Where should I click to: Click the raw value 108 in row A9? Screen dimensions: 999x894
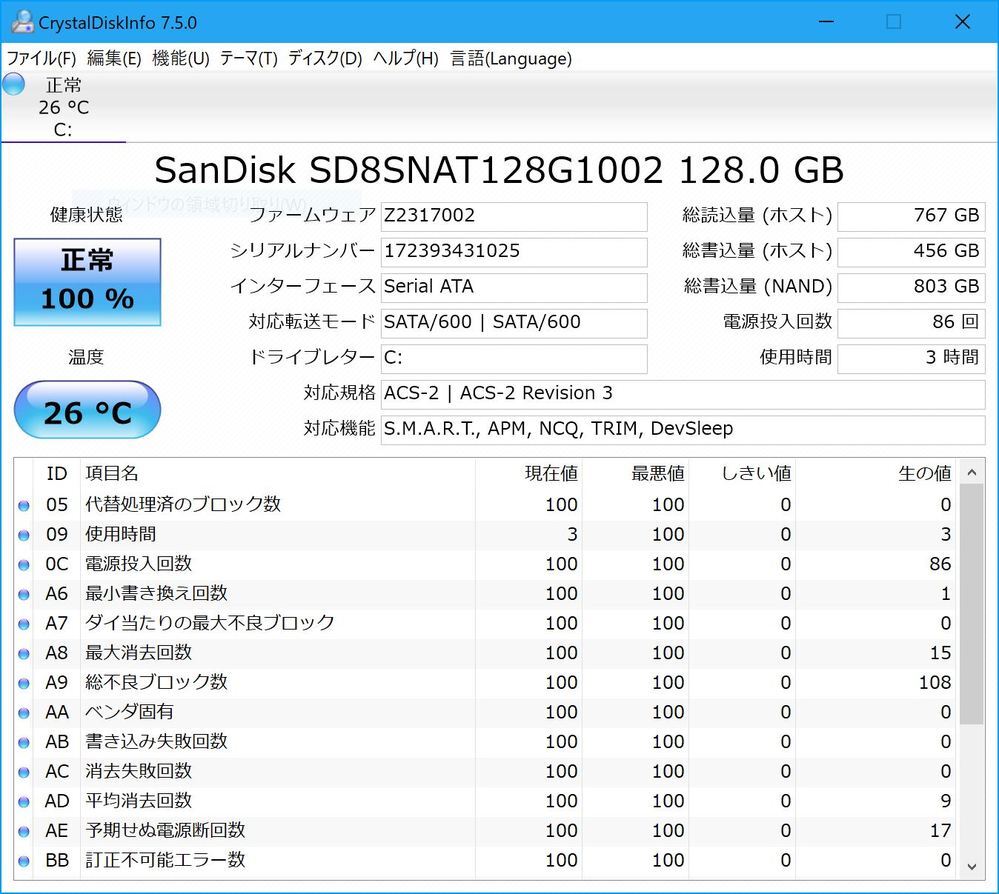[x=935, y=683]
